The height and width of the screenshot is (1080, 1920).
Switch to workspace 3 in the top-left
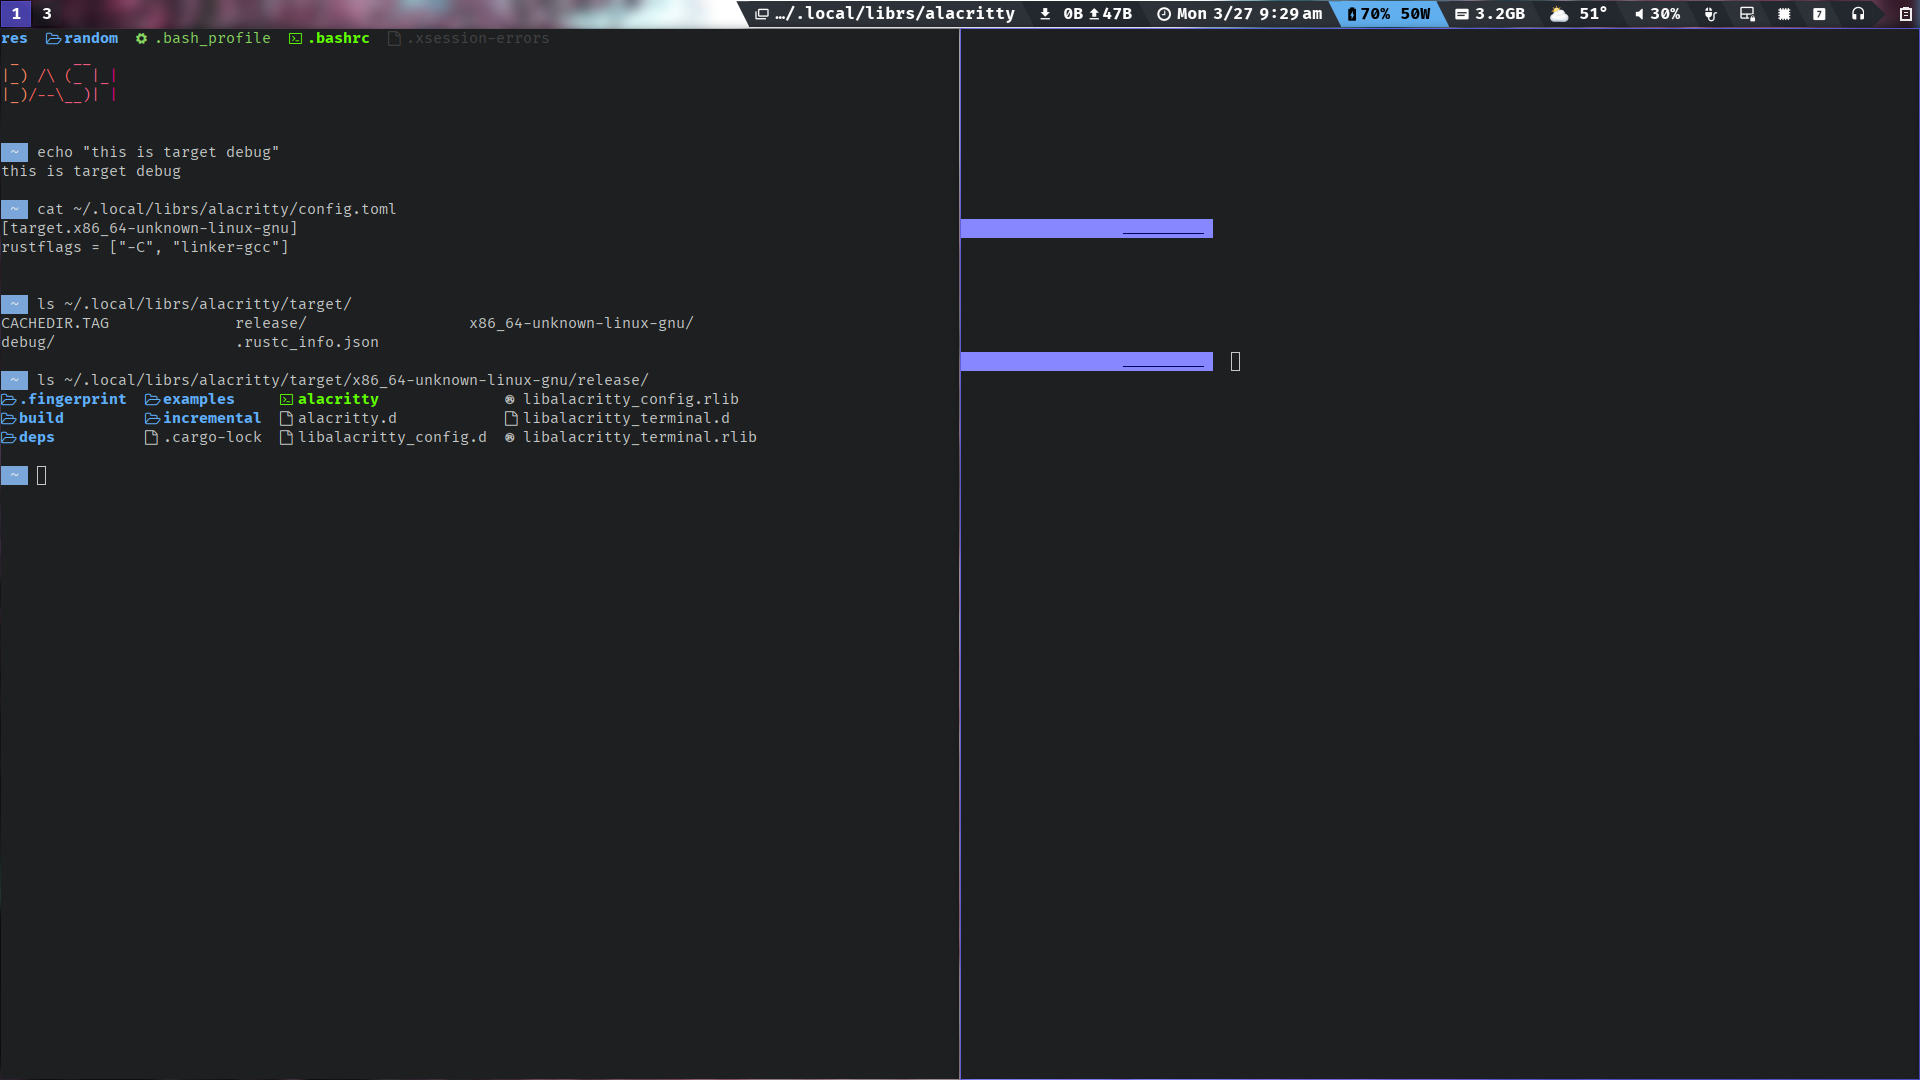46,13
